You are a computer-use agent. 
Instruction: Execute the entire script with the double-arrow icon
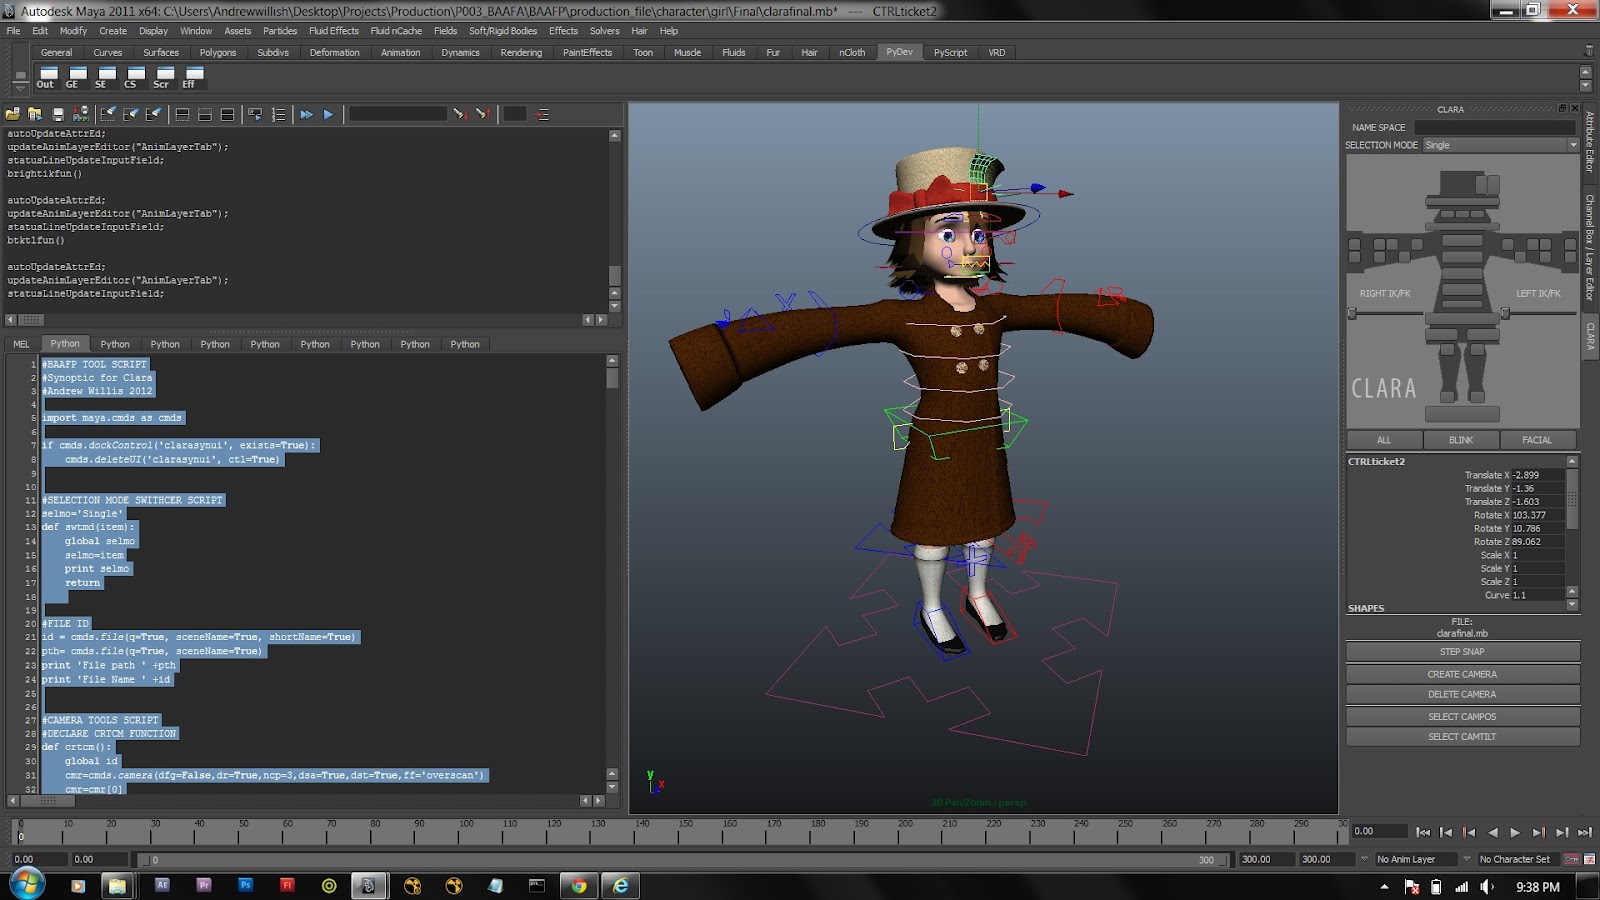pyautogui.click(x=306, y=113)
